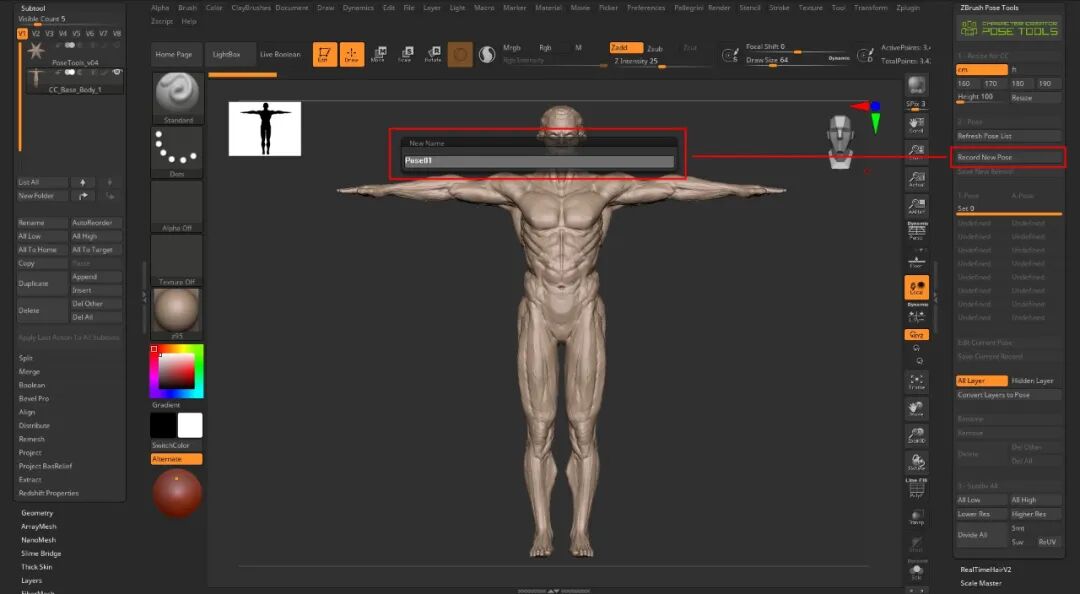Screen dimensions: 1080x594
Task: Click the Persp perspective icon
Action: pyautogui.click(x=916, y=233)
